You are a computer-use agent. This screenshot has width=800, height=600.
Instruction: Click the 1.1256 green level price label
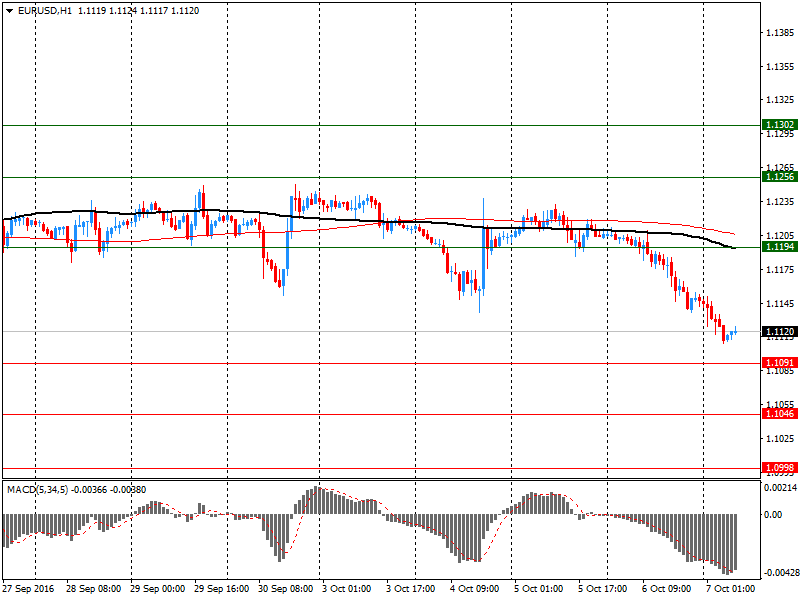click(780, 177)
